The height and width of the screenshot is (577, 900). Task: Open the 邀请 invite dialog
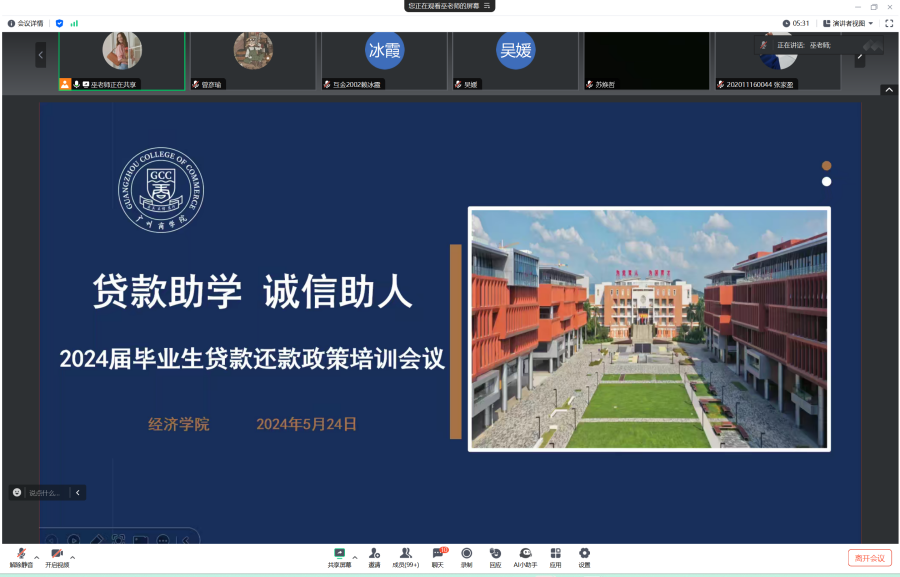(x=374, y=556)
